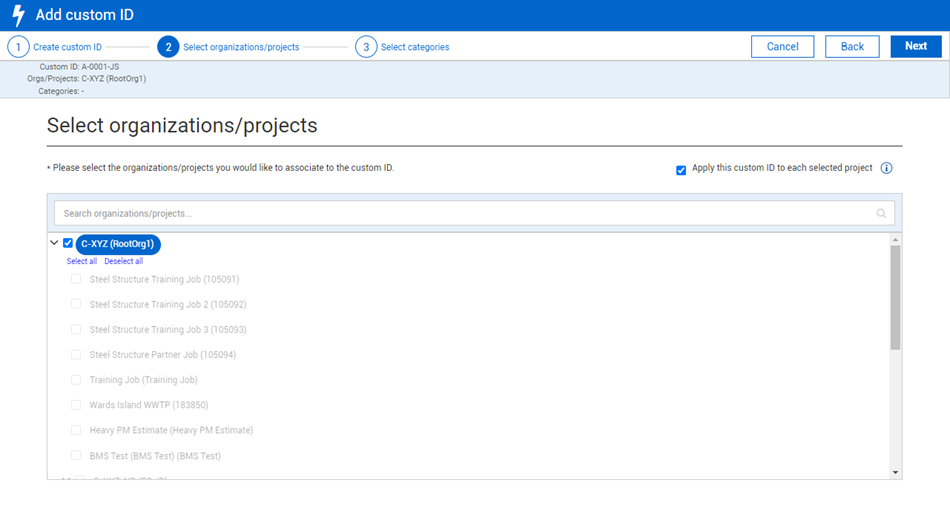Screen dimensions: 950x512
Task: Go to Select categories step
Action: (414, 47)
